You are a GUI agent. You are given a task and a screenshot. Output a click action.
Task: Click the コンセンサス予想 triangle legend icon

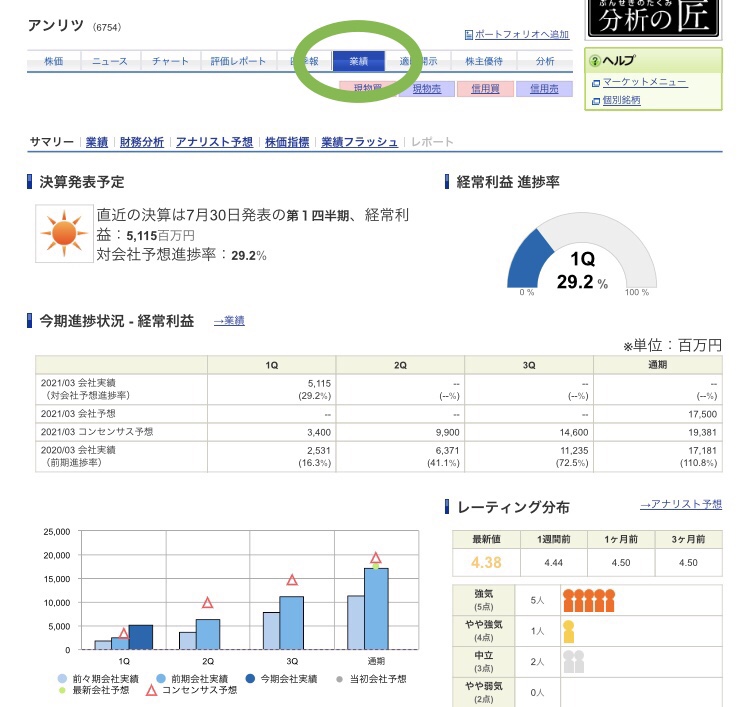151,690
